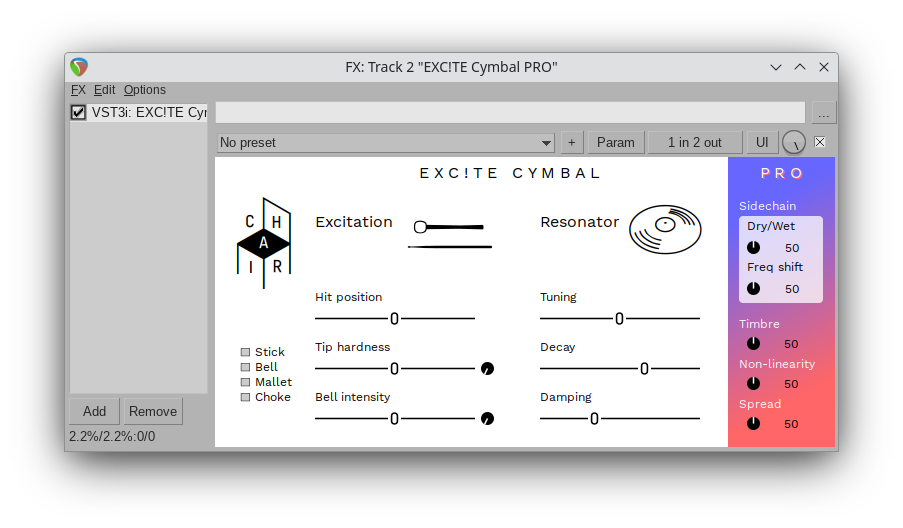Enable the Mallet excitation option
This screenshot has width=903, height=528.
[x=245, y=382]
